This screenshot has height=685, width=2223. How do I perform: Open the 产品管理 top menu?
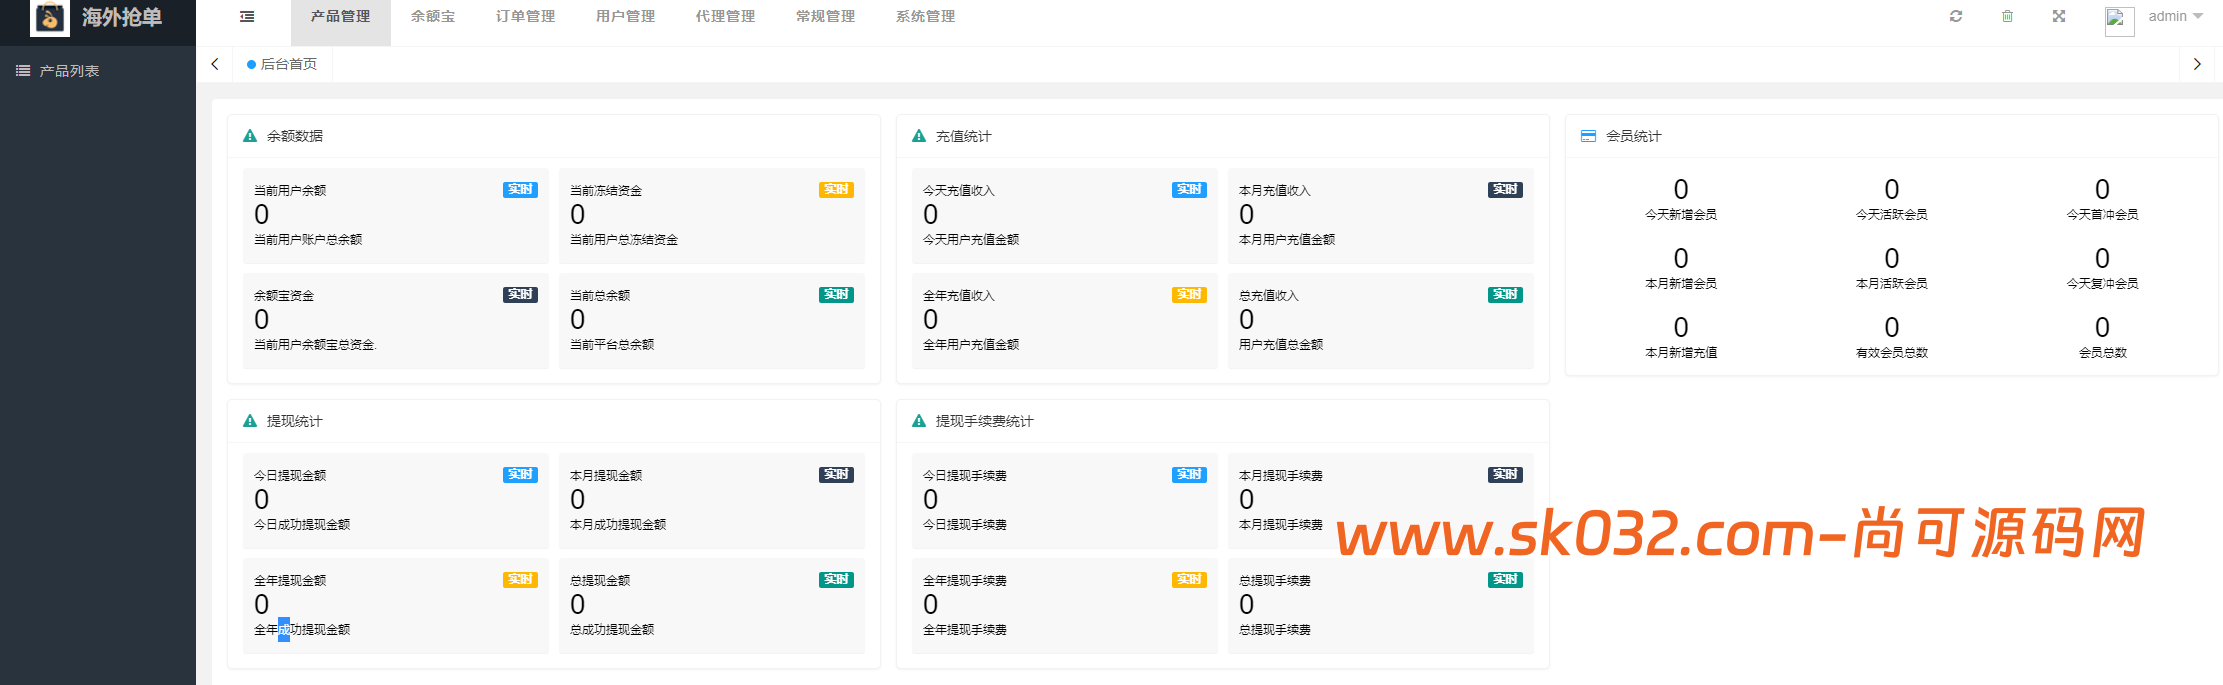pos(340,17)
